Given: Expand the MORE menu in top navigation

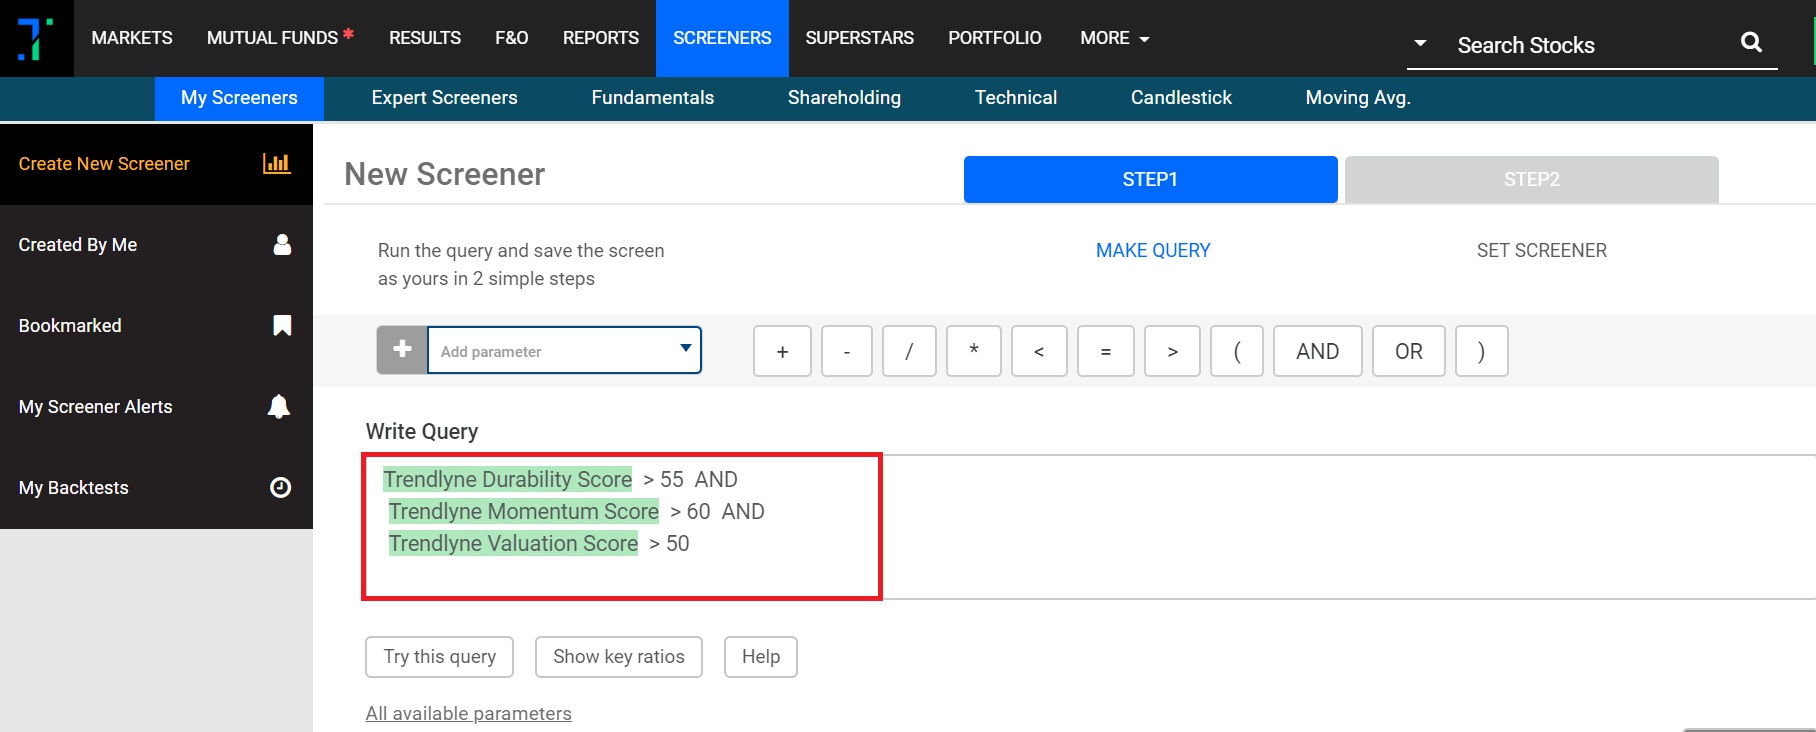Looking at the screenshot, I should pos(1114,38).
